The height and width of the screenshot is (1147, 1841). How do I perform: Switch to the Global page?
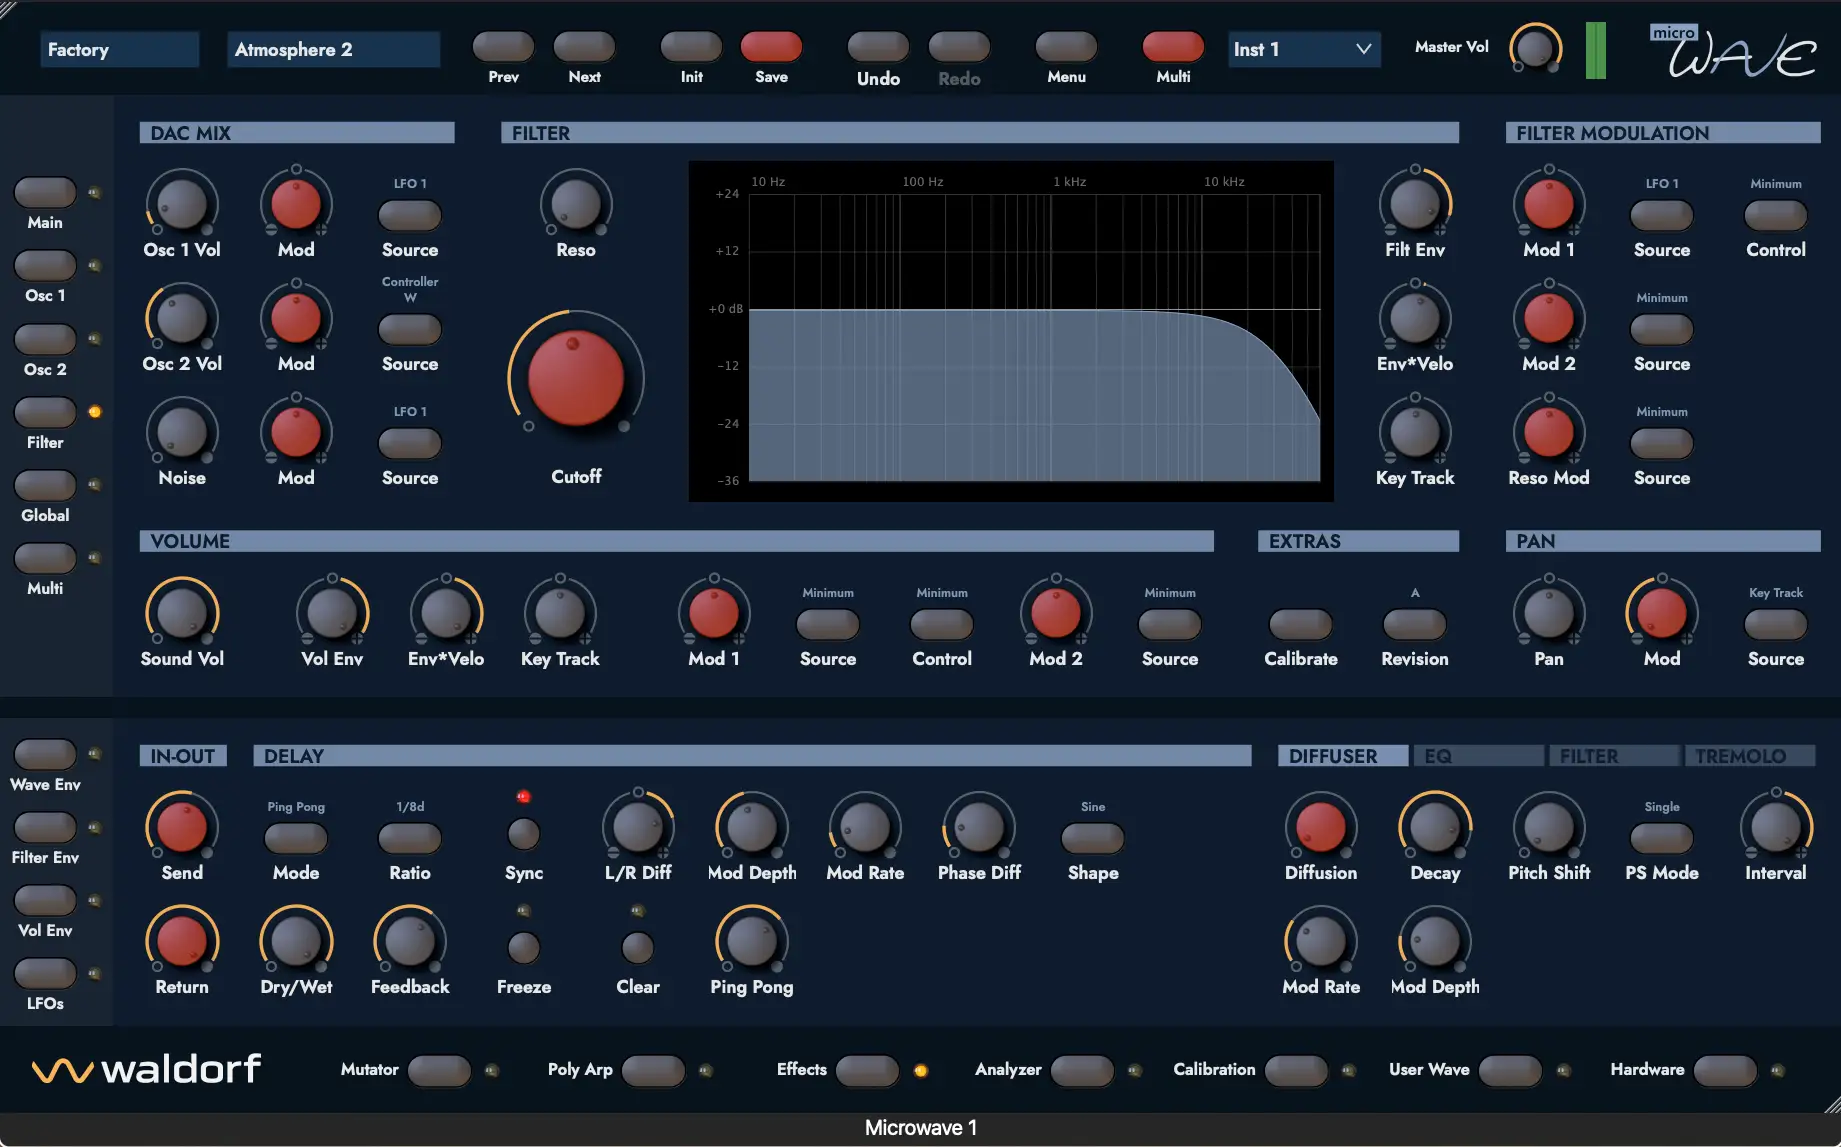45,485
